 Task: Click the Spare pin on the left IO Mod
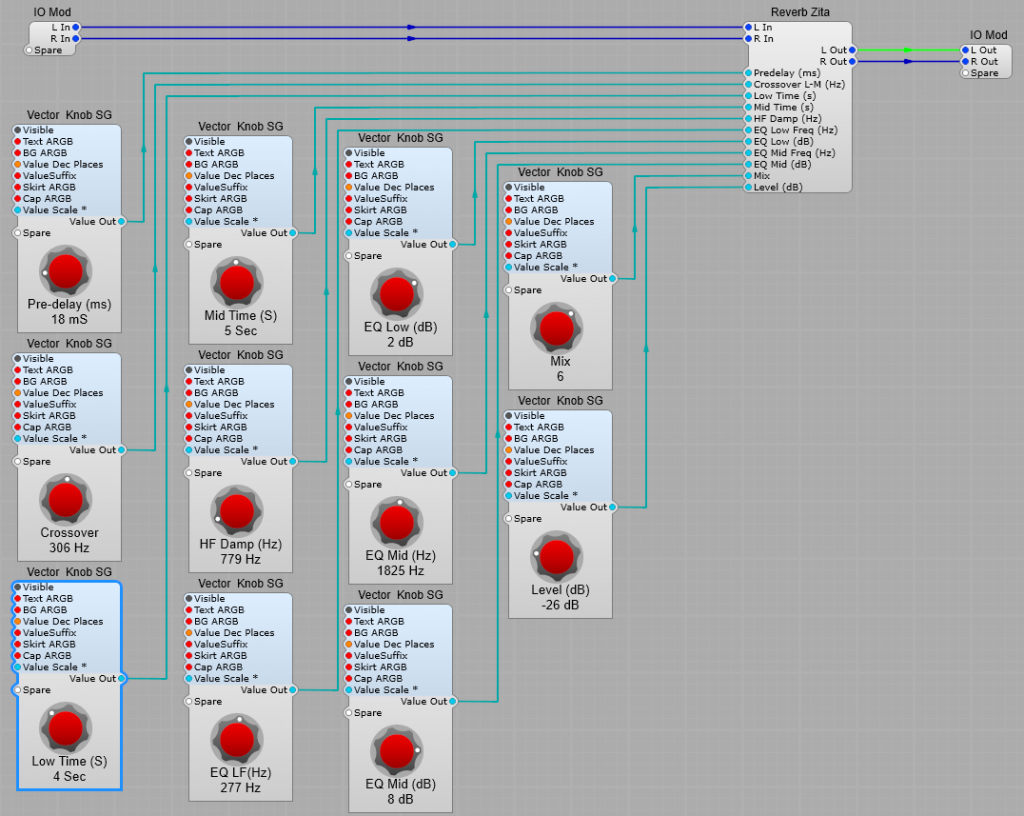pos(29,50)
